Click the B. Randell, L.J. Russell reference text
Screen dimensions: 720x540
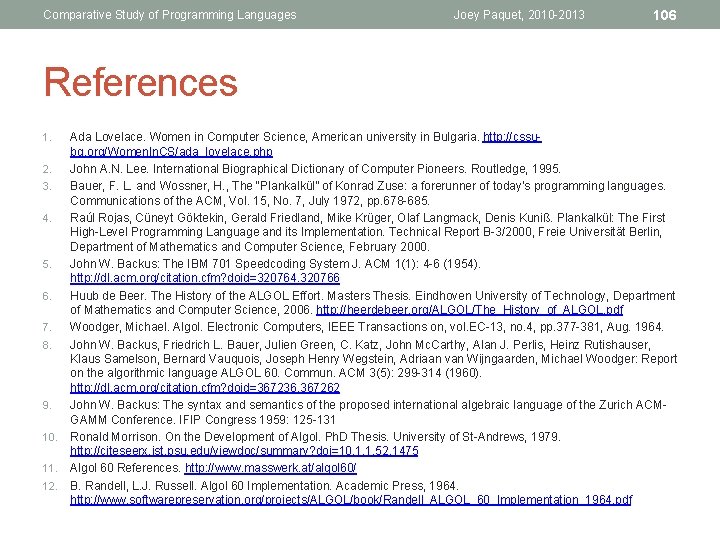(x=264, y=486)
